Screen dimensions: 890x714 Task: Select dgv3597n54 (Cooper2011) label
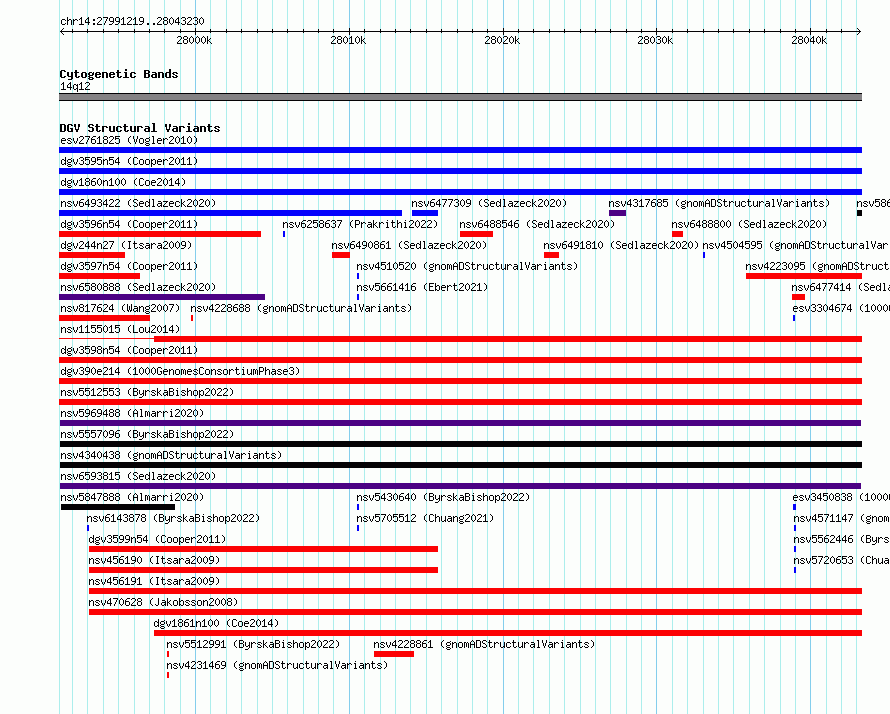(129, 266)
